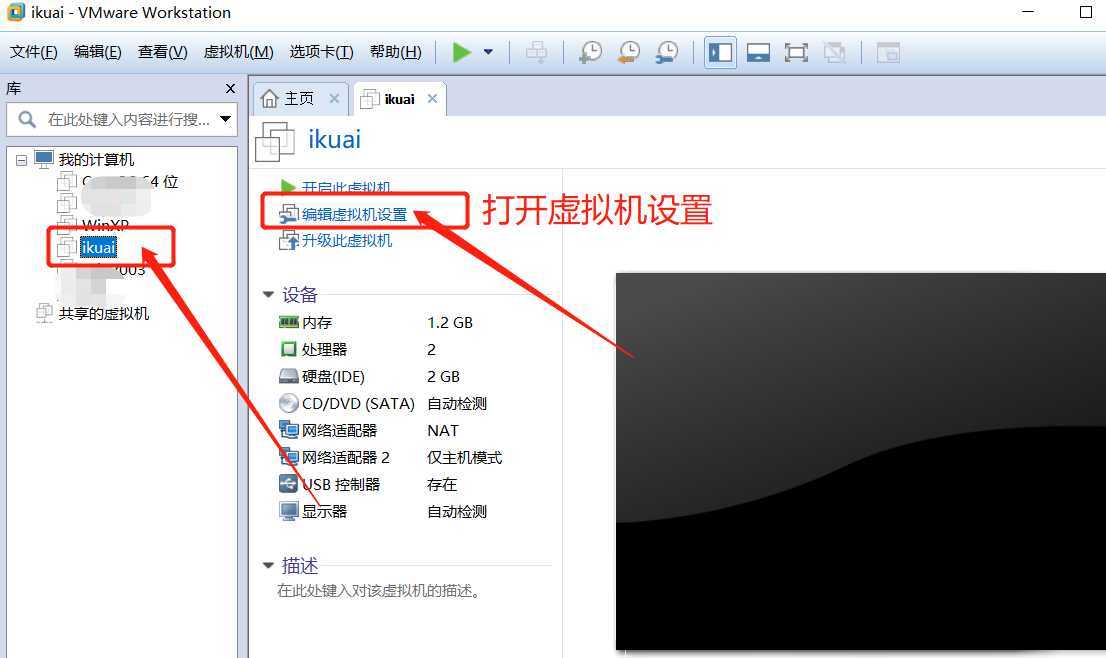Click the revert to snapshot toolbar icon
This screenshot has width=1106, height=658.
[x=628, y=52]
